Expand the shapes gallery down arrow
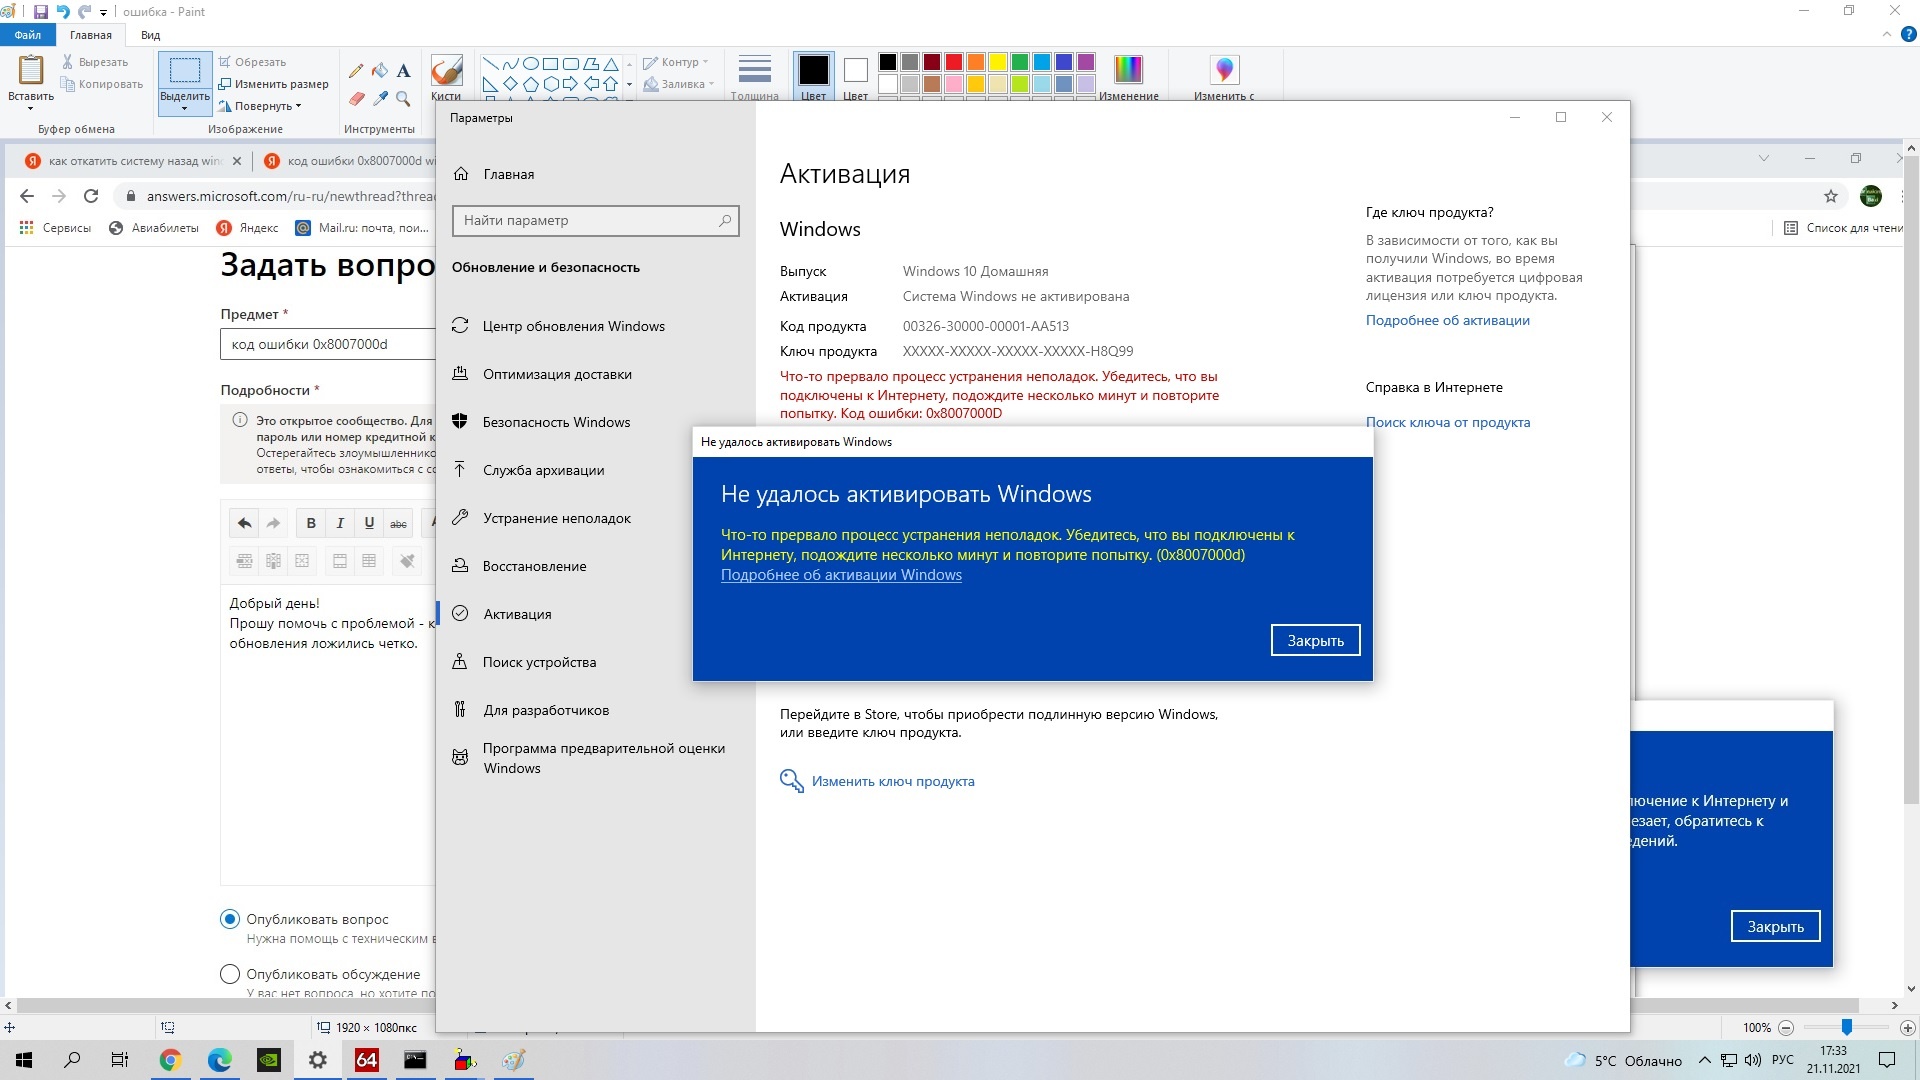1920x1080 pixels. tap(629, 84)
